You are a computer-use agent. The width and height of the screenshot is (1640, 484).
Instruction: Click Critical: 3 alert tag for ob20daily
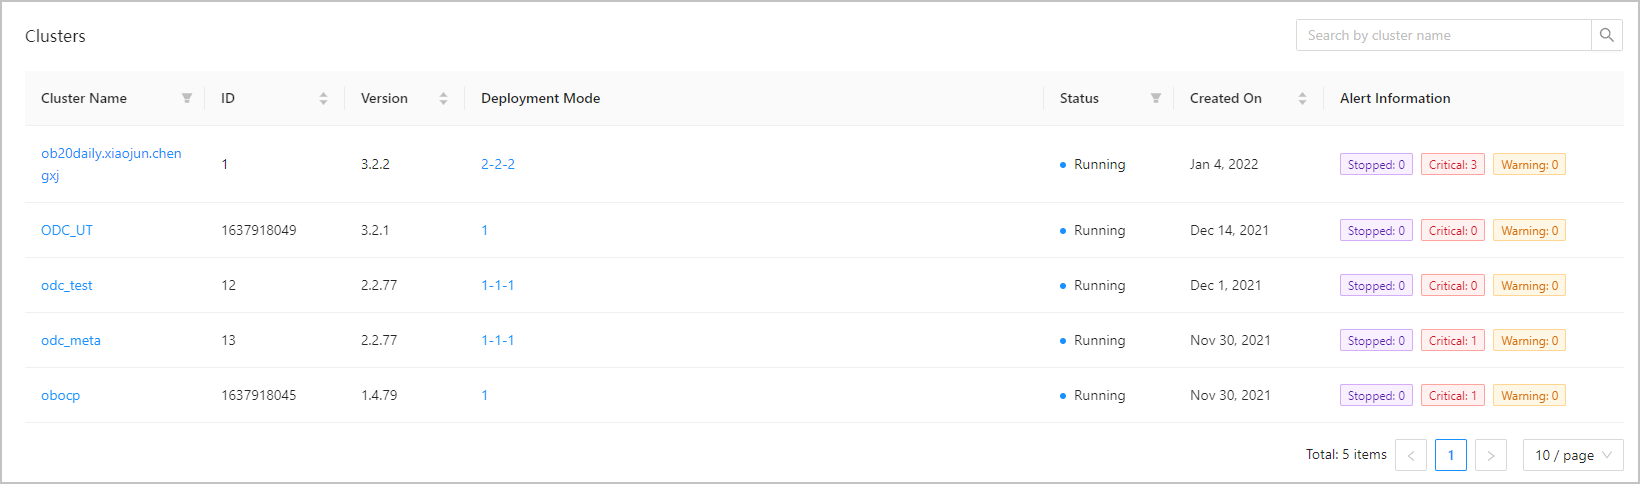coord(1452,164)
